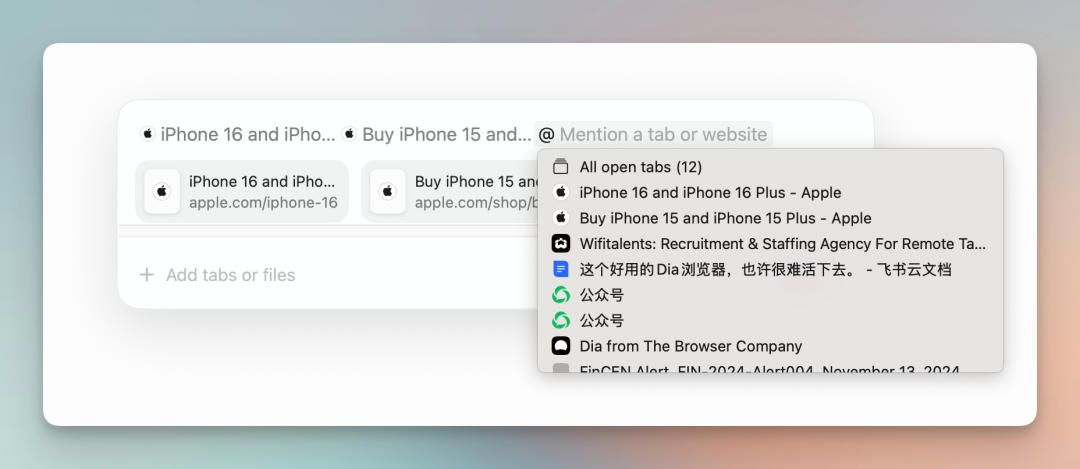The width and height of the screenshot is (1080, 469).
Task: Choose Buy iPhone 15 and iPhone 15 Plus entry
Action: (x=770, y=218)
